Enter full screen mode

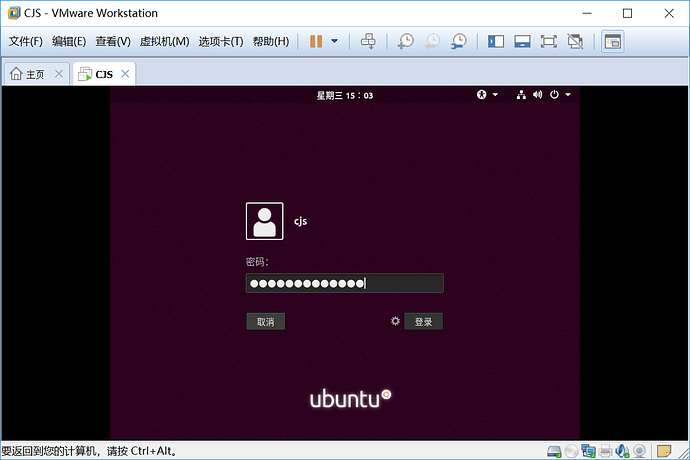pyautogui.click(x=548, y=41)
